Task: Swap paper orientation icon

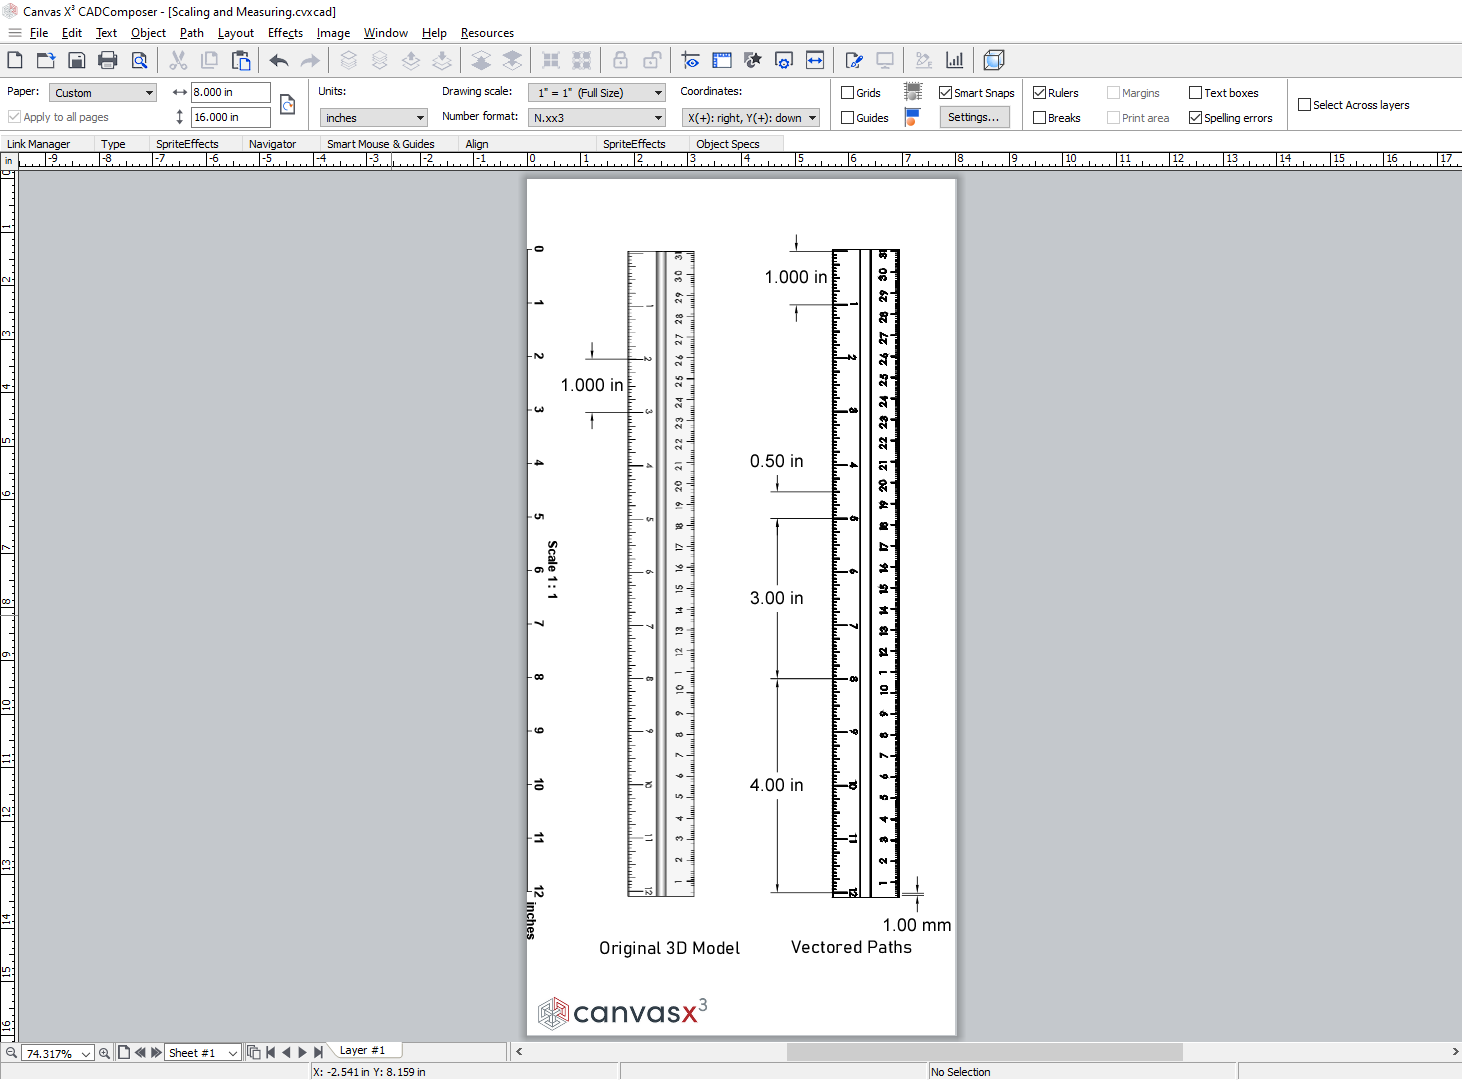Action: point(287,104)
